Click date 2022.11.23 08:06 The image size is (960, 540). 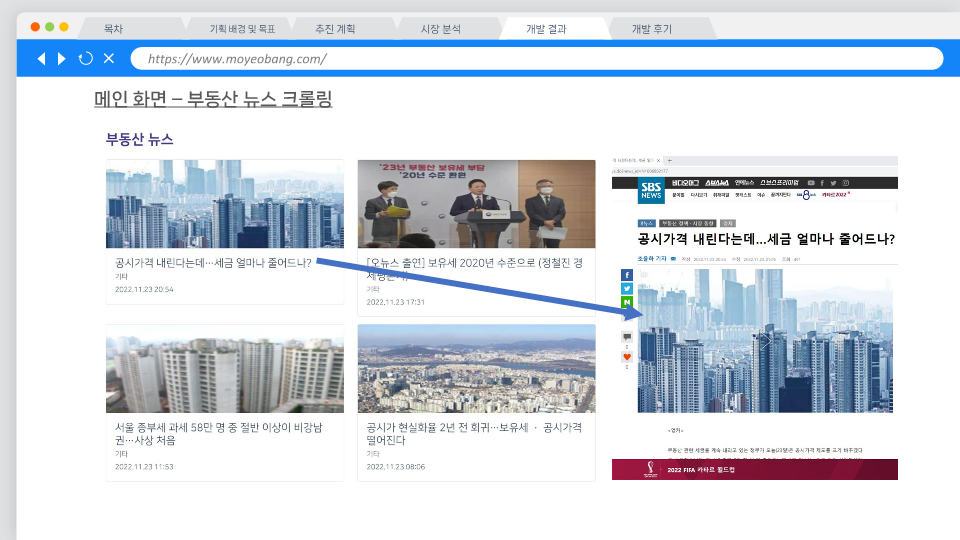click(x=396, y=467)
